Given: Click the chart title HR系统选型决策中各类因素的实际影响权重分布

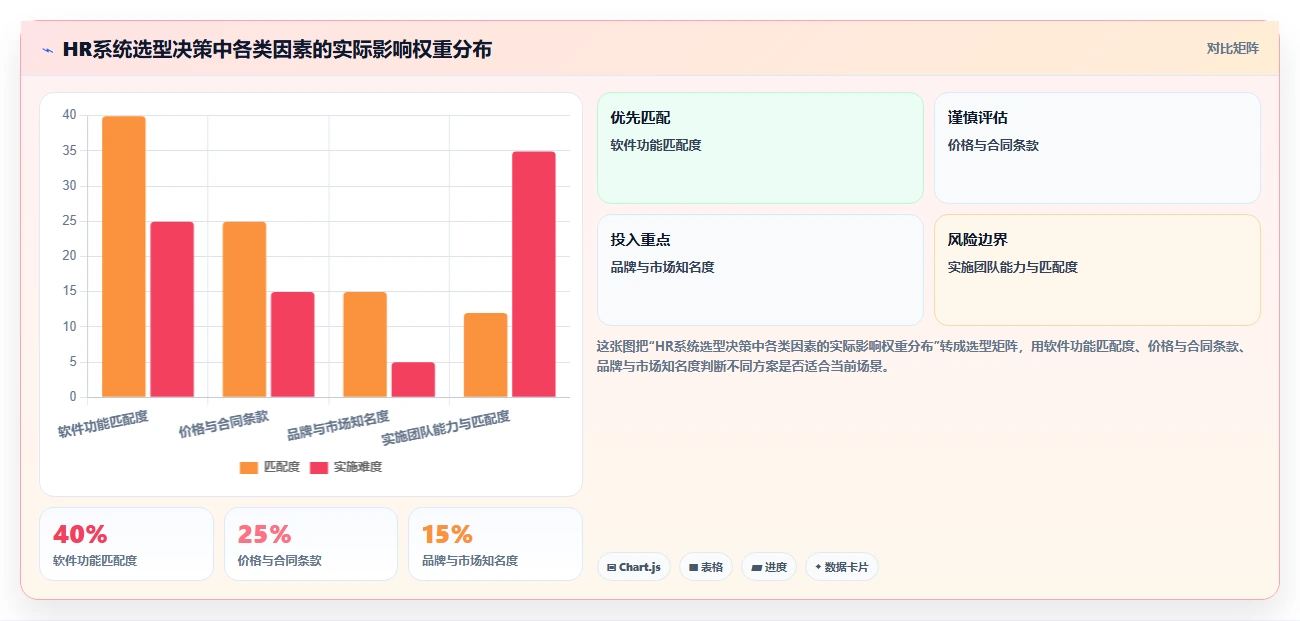Looking at the screenshot, I should click(277, 49).
